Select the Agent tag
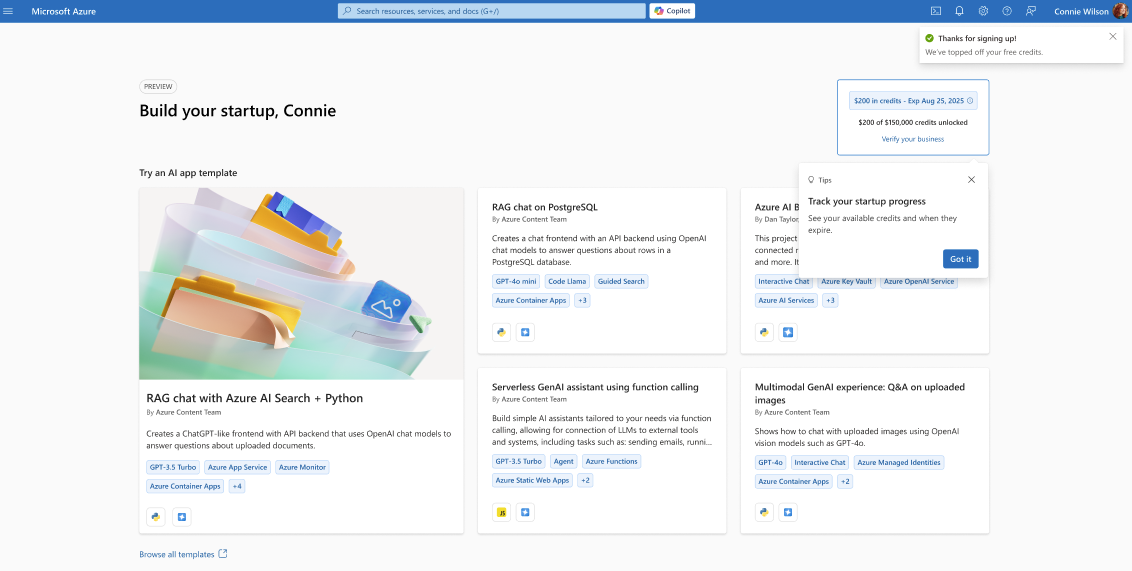1132x571 pixels. pos(562,461)
